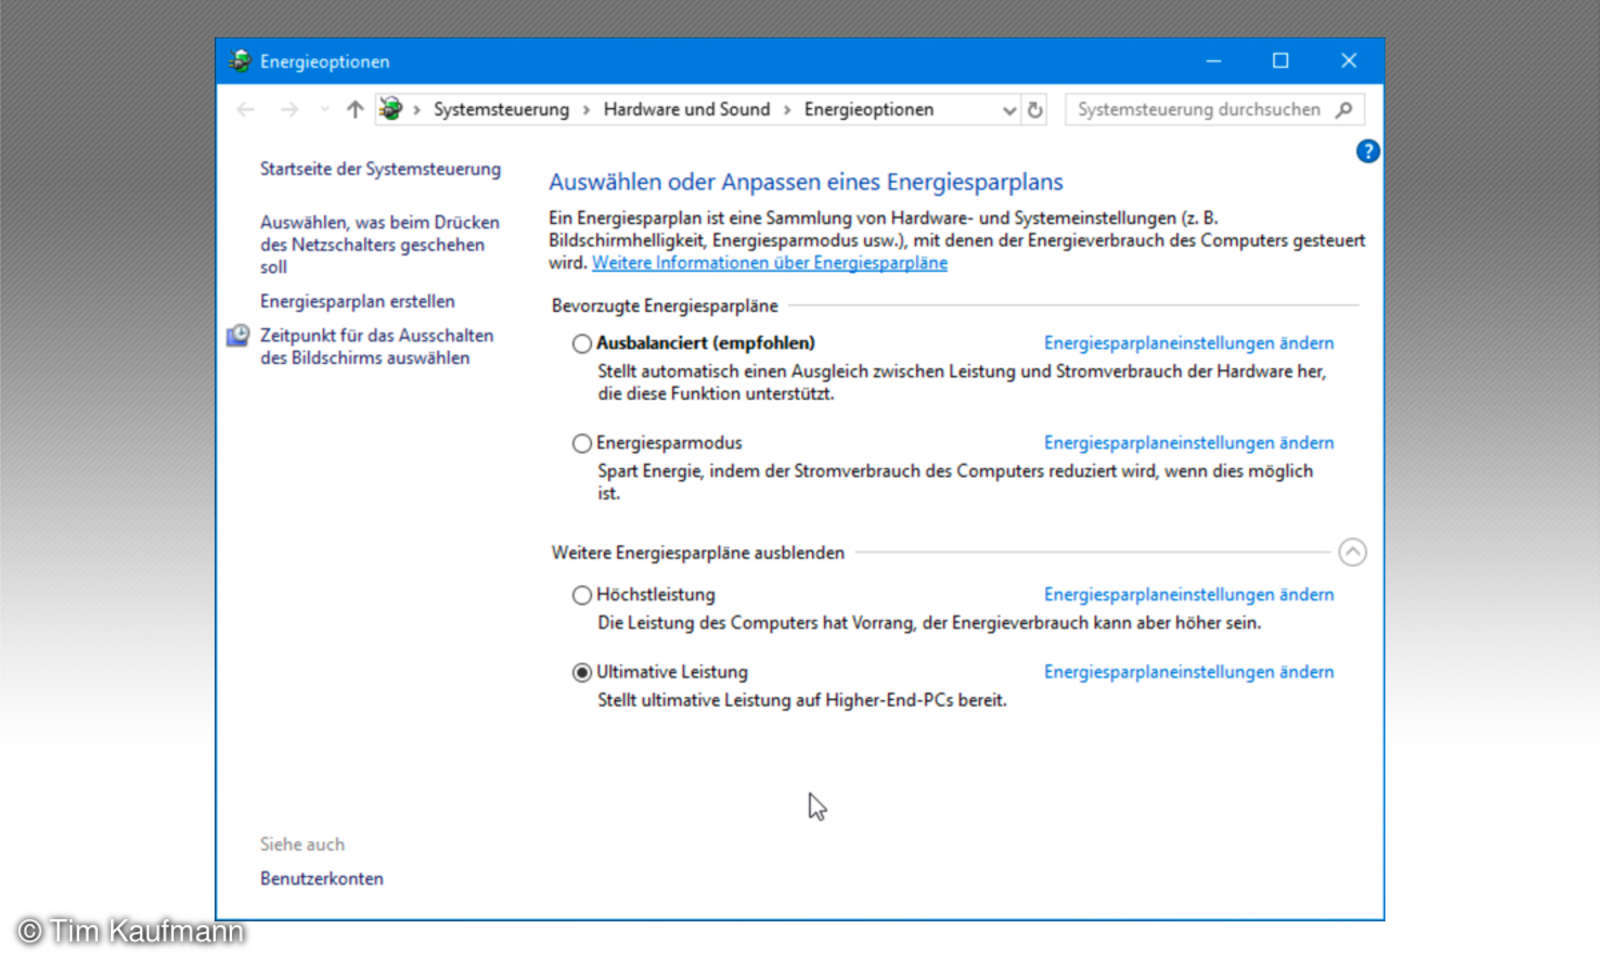
Task: Open the address bar dropdown arrow
Action: coord(1009,110)
